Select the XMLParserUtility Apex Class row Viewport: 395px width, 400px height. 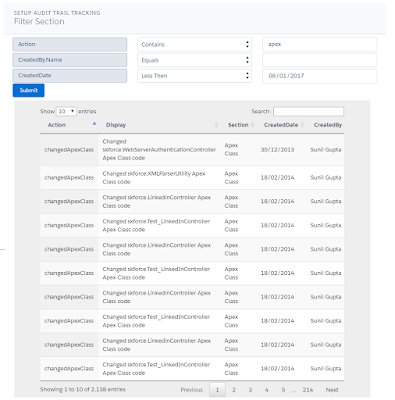click(x=192, y=178)
